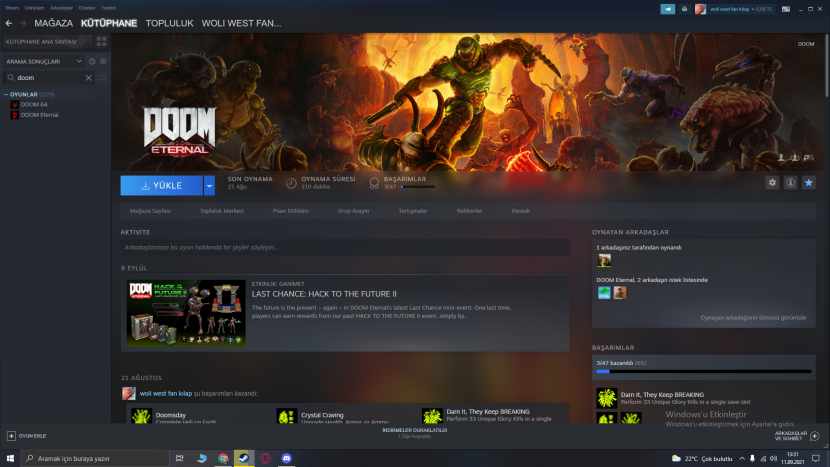
Task: Go back with the left arrow
Action: point(9,23)
